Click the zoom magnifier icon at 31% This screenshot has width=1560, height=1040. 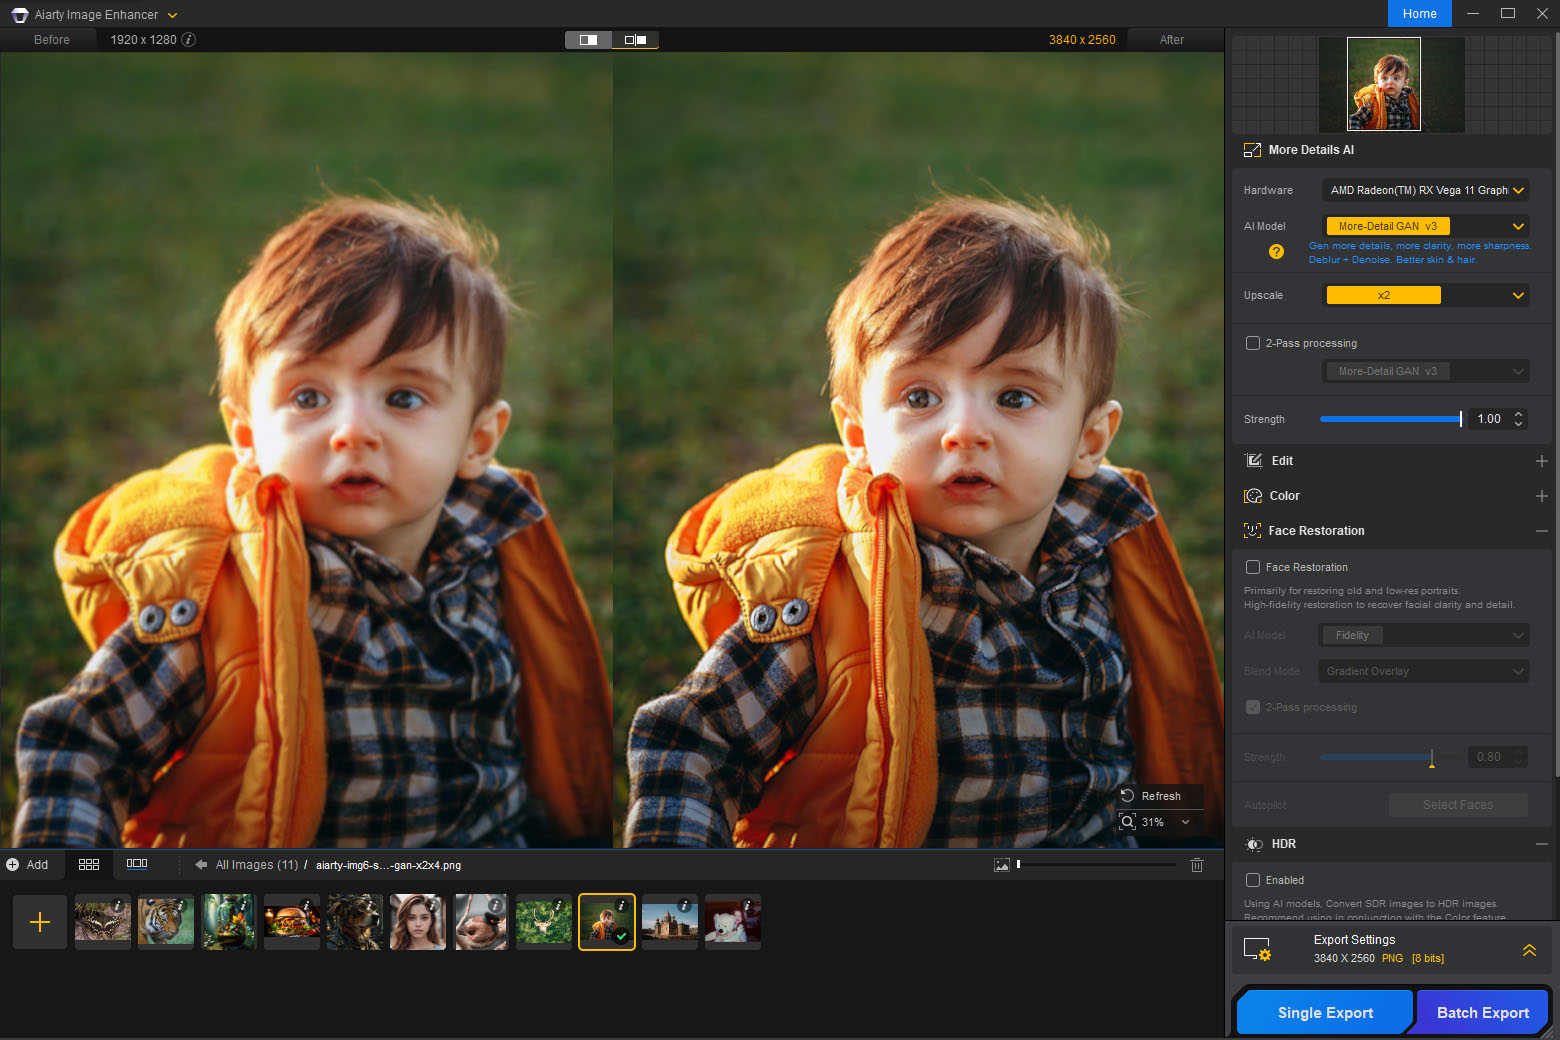click(1127, 822)
